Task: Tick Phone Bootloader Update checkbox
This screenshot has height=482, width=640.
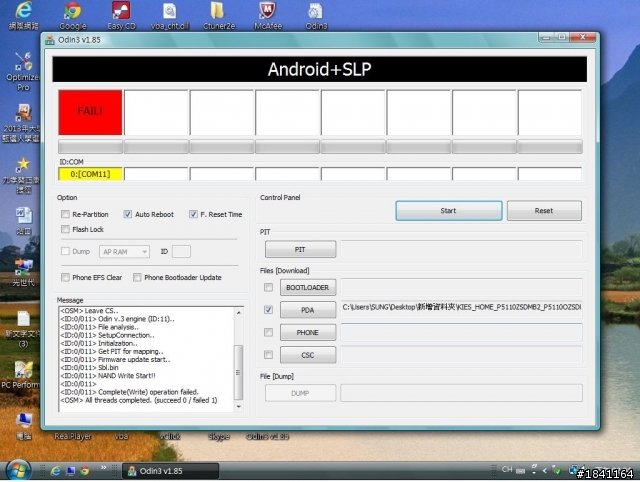Action: pyautogui.click(x=137, y=278)
